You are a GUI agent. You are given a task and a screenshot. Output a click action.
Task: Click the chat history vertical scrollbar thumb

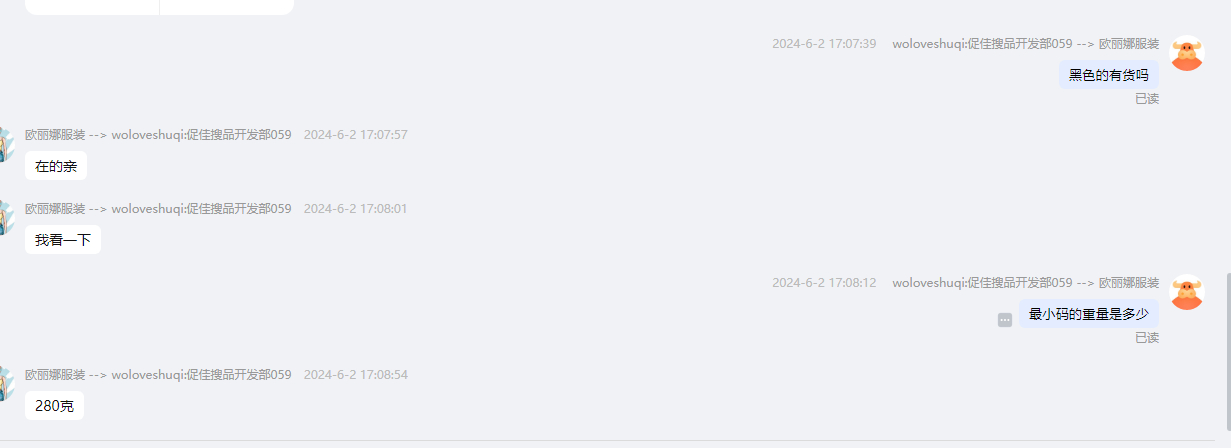[1227, 356]
